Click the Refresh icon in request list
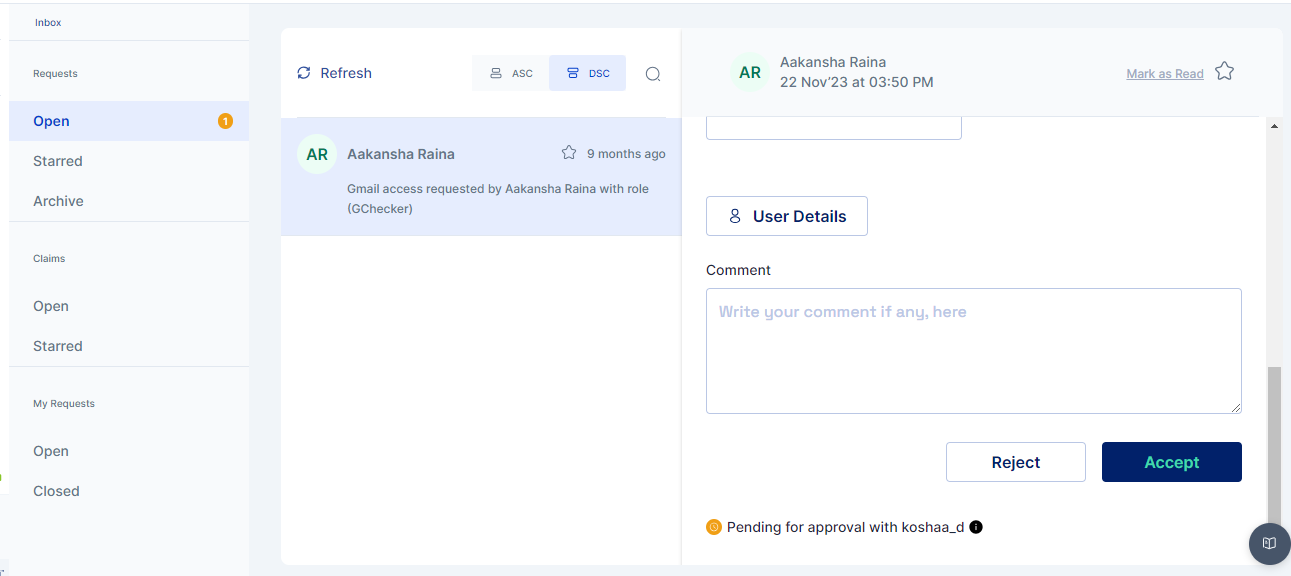 304,73
